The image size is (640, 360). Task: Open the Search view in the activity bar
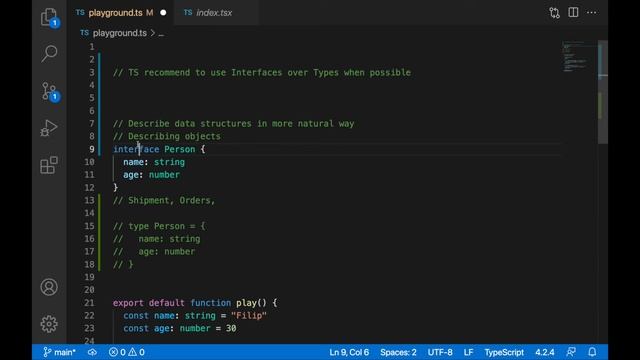(49, 53)
